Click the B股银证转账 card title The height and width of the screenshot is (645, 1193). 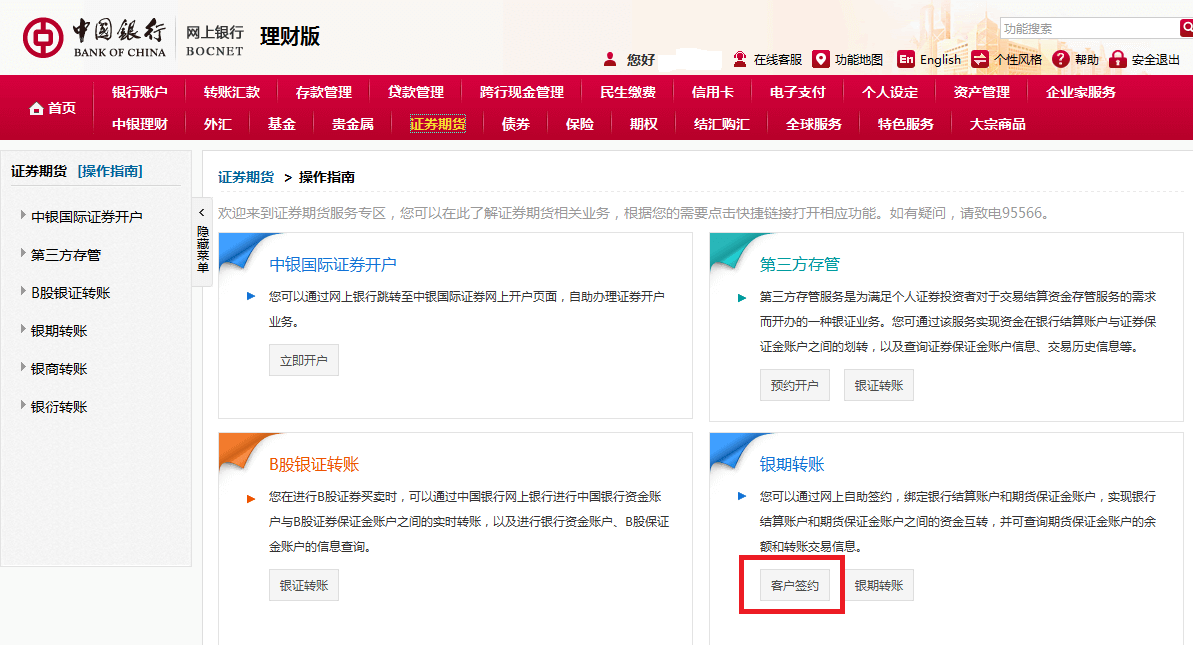tap(313, 465)
